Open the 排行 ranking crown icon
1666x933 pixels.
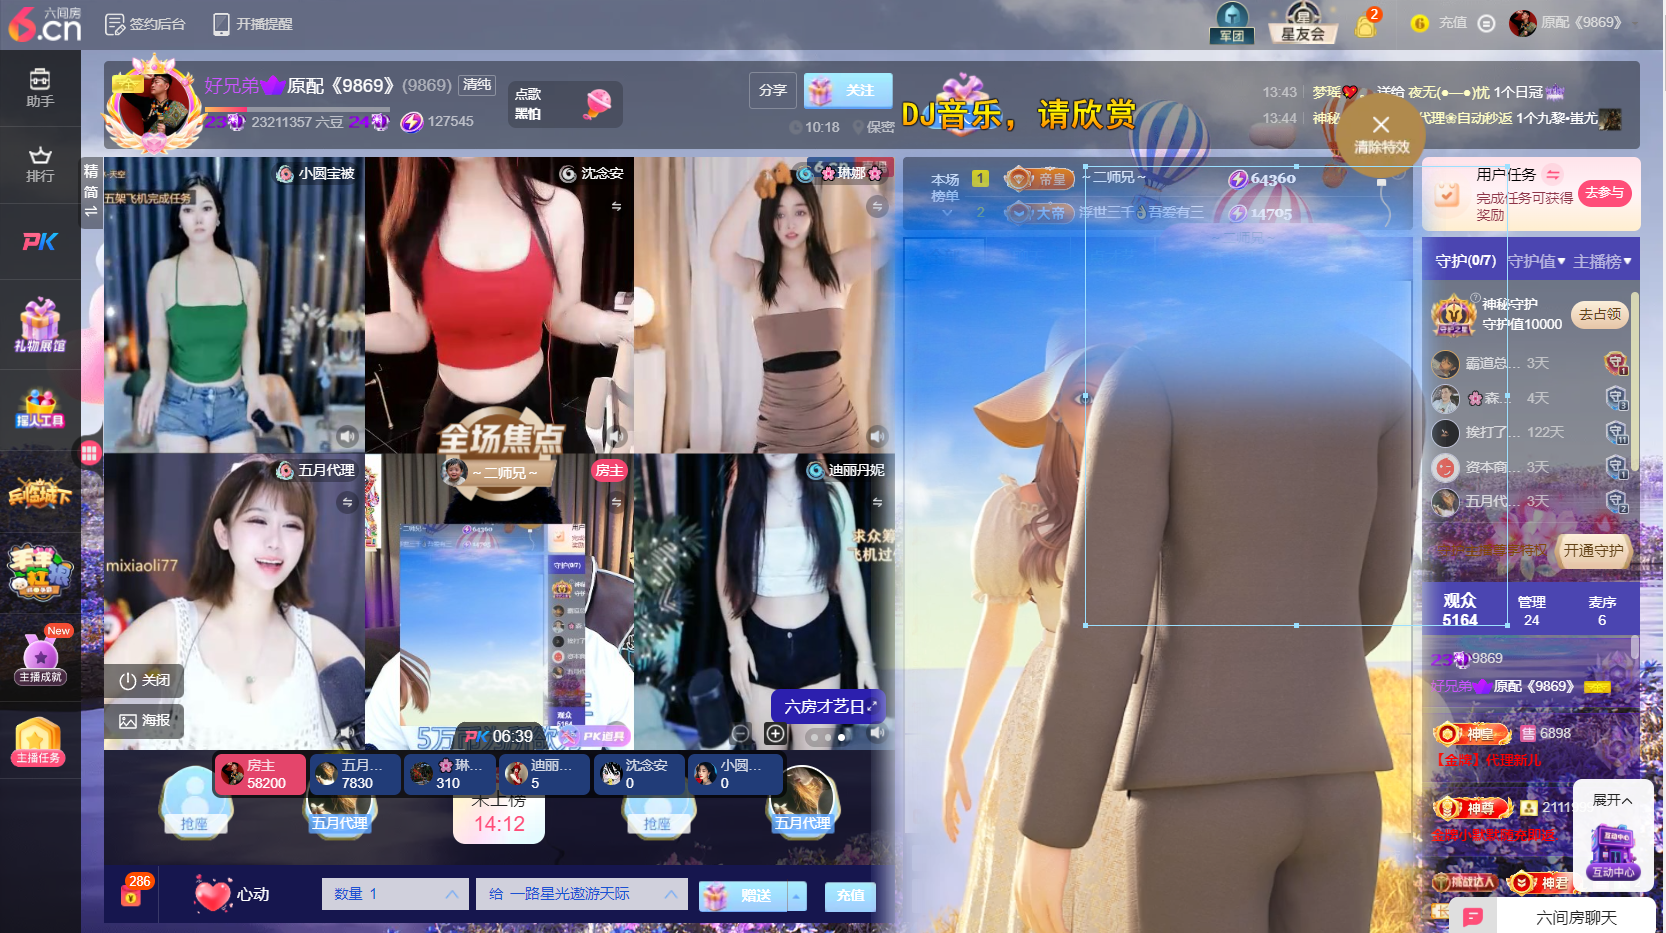coord(40,164)
